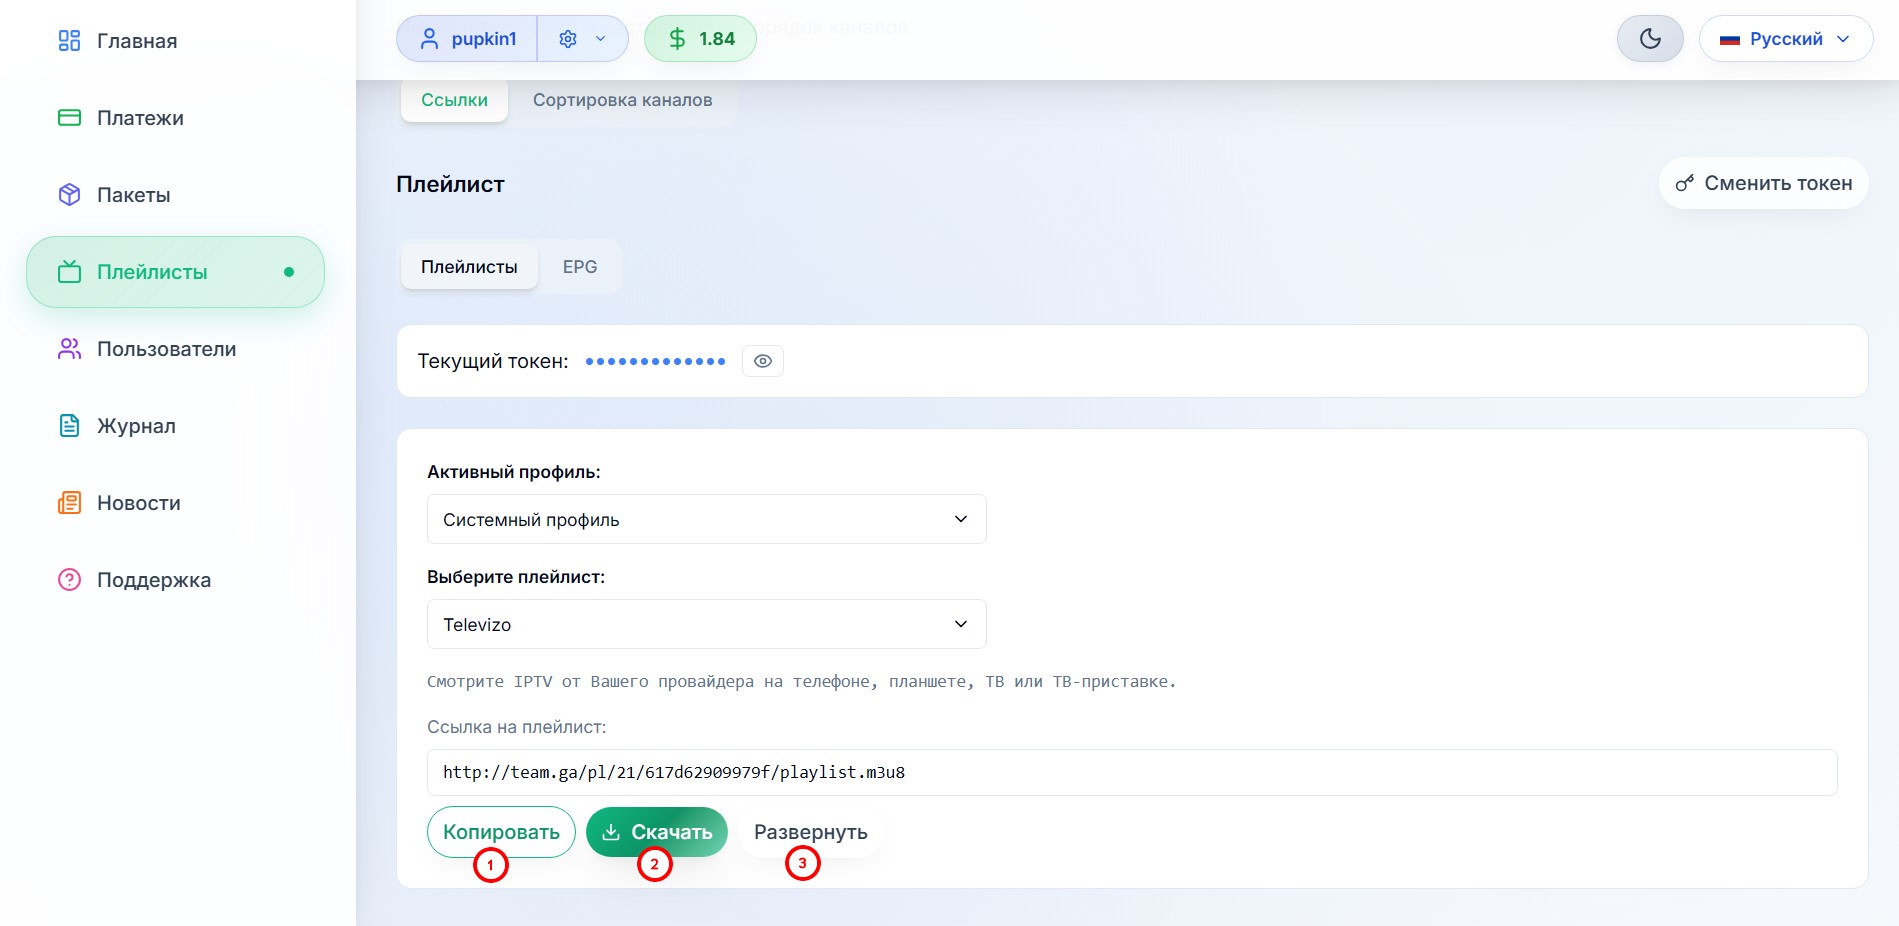Open Платежи via the card icon
1899x926 pixels.
pyautogui.click(x=69, y=118)
